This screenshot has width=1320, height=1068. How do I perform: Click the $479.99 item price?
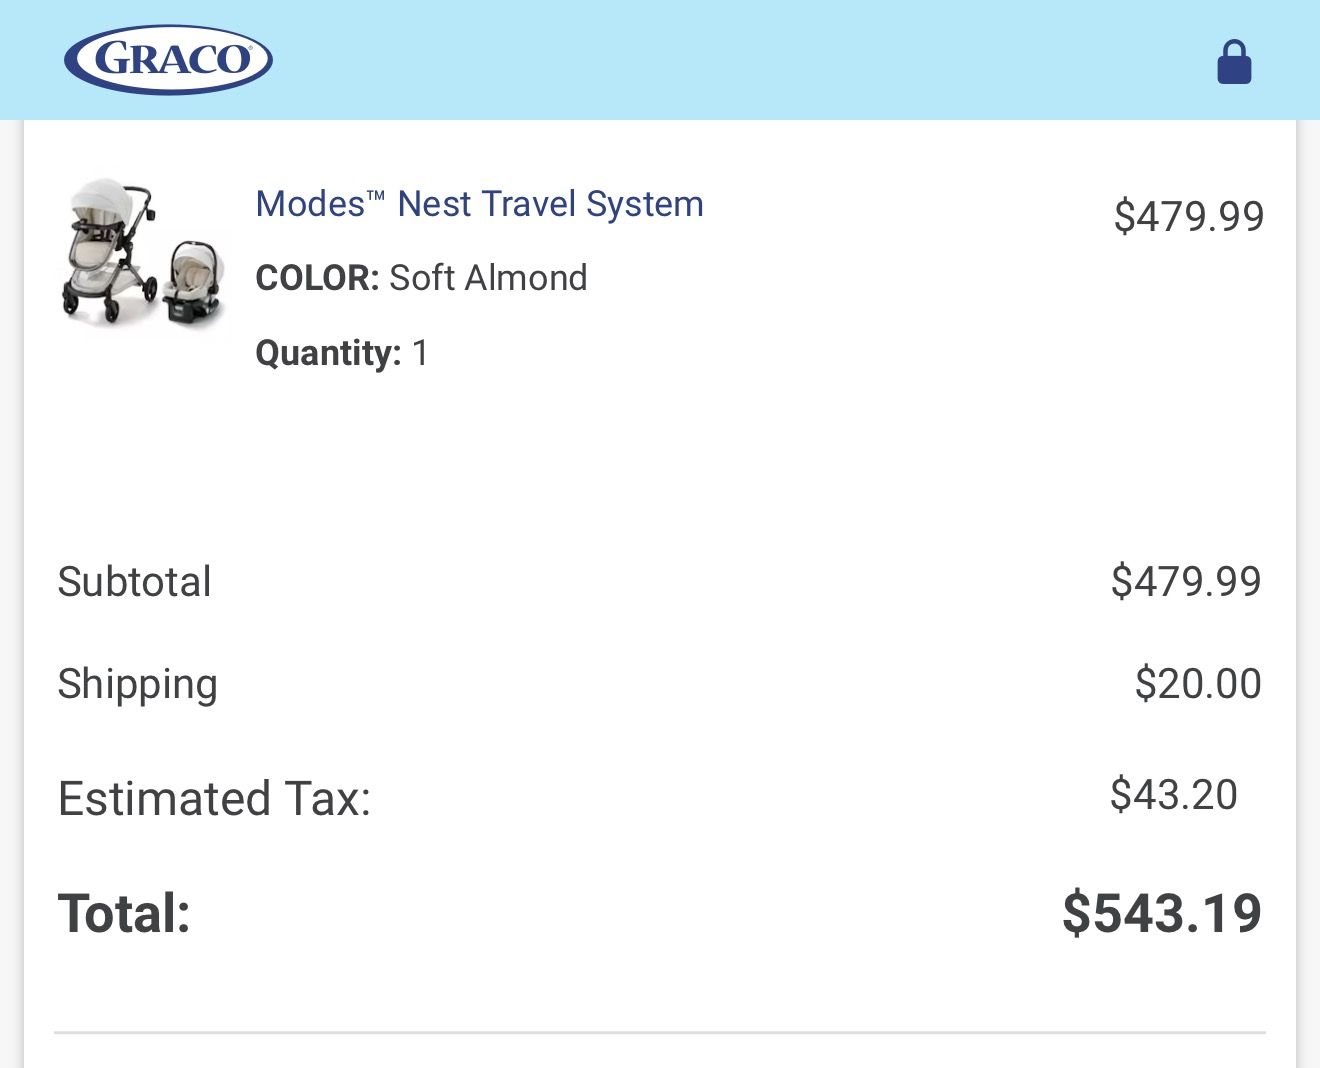[1189, 215]
